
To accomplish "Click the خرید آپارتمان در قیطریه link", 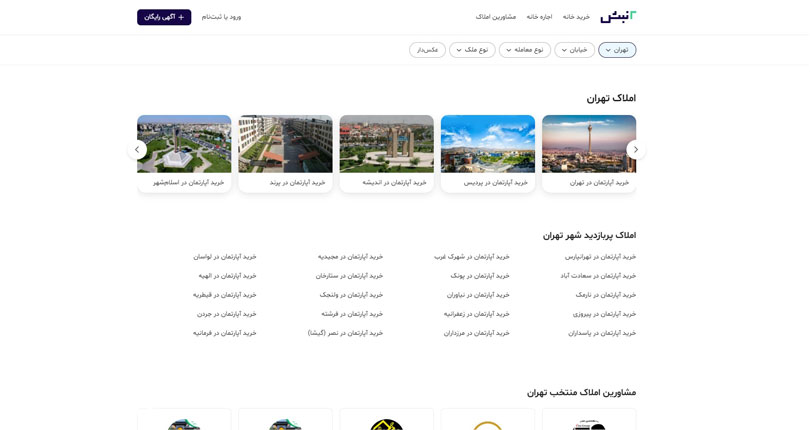I will 225,295.
